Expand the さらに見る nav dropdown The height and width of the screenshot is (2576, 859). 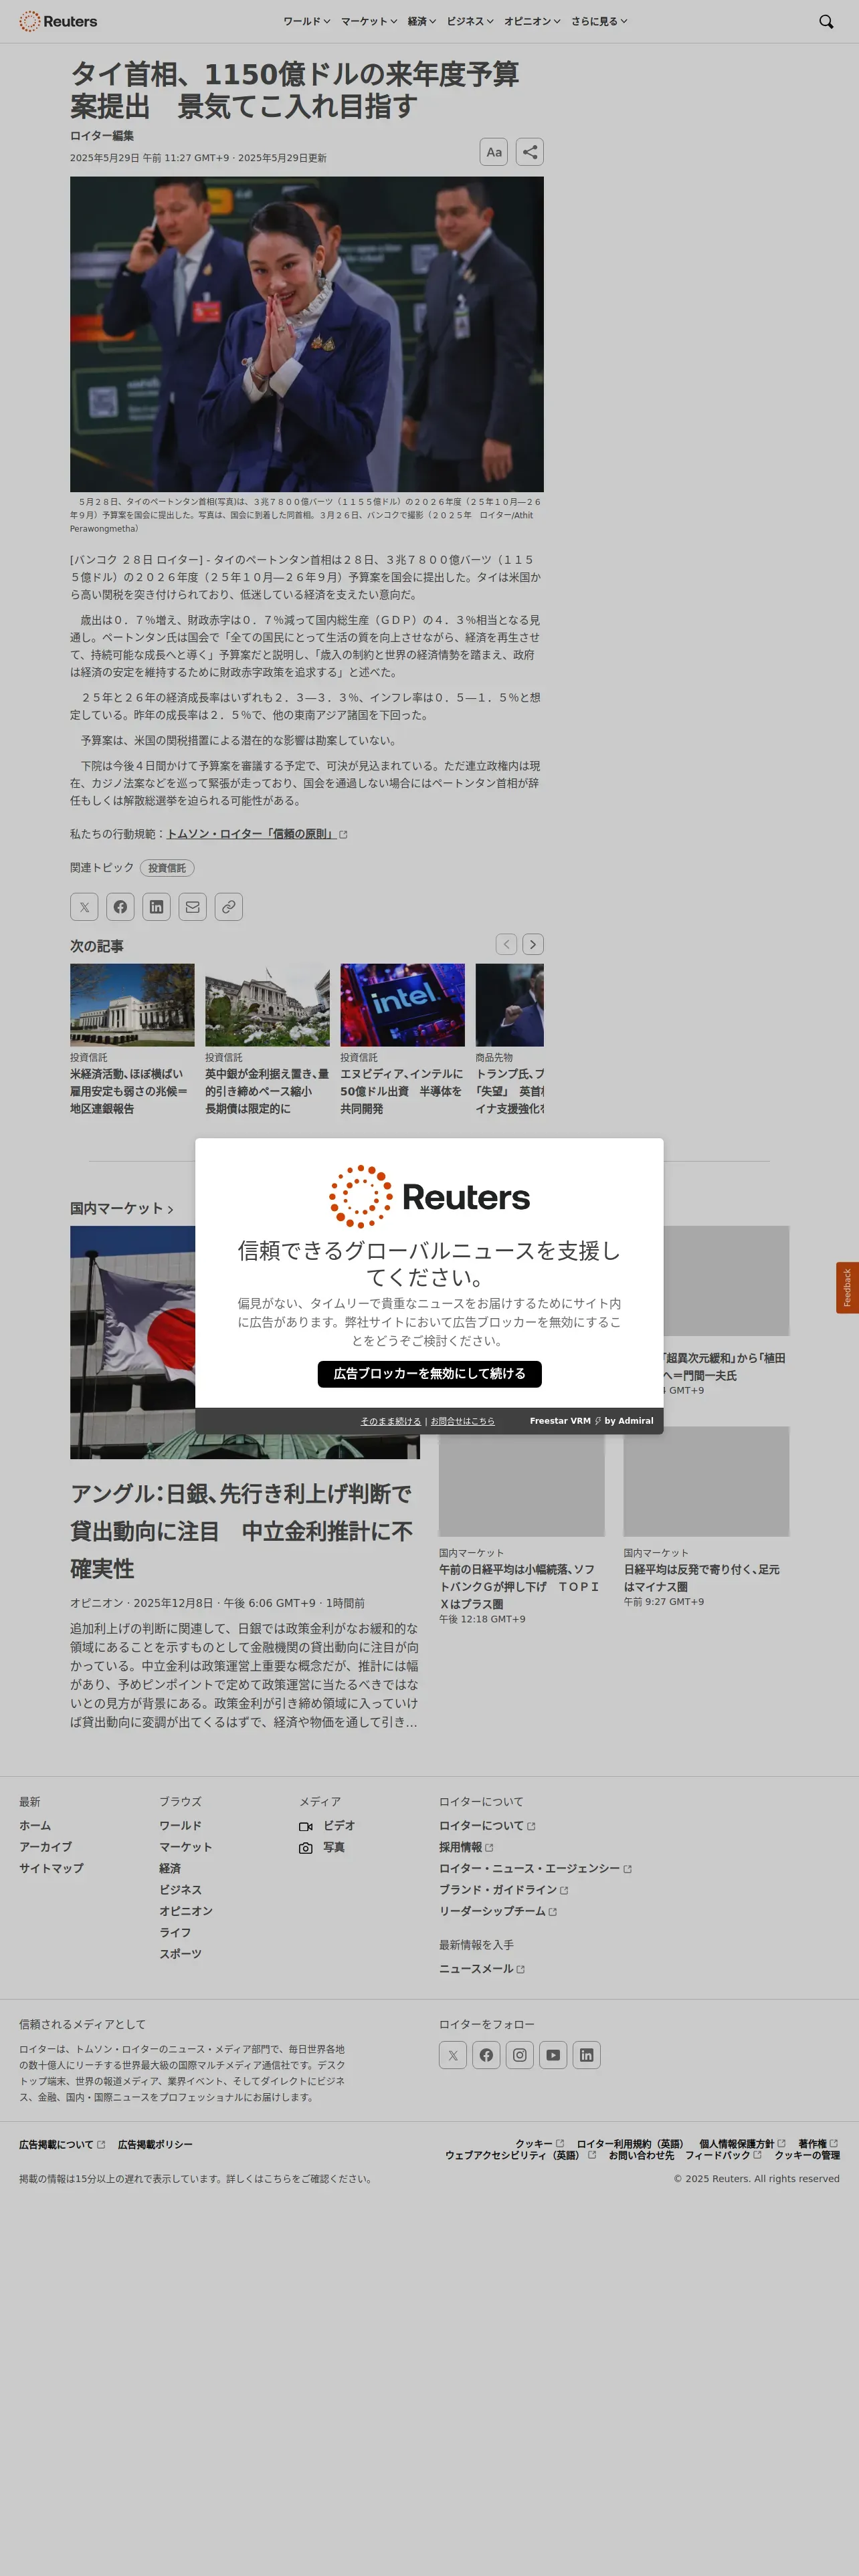599,21
